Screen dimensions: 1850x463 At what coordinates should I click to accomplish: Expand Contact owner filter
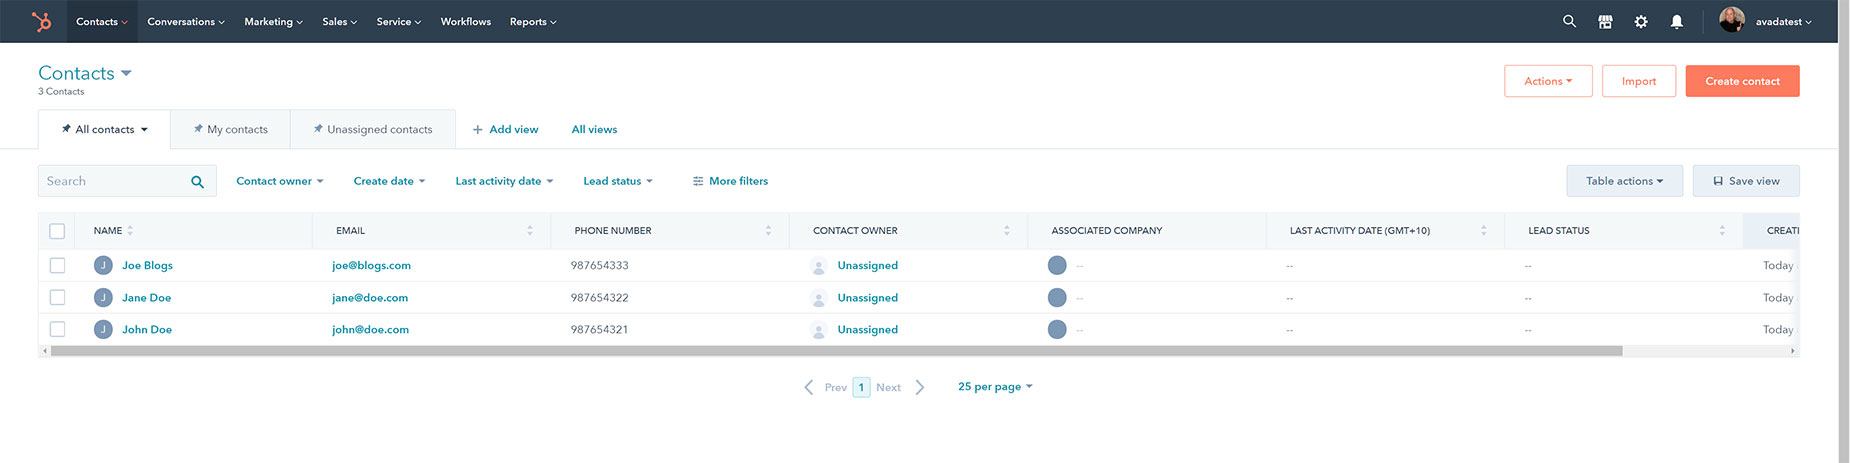pos(280,181)
